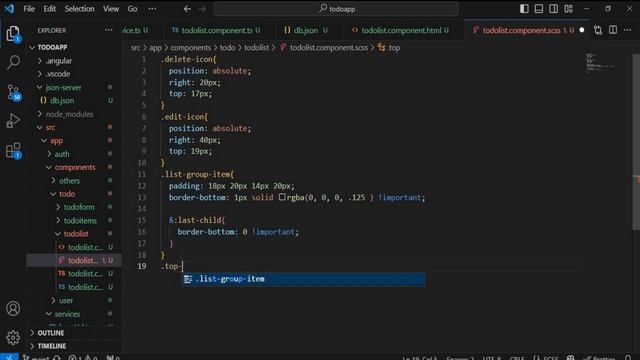Open the Source Control view

(x=13, y=93)
